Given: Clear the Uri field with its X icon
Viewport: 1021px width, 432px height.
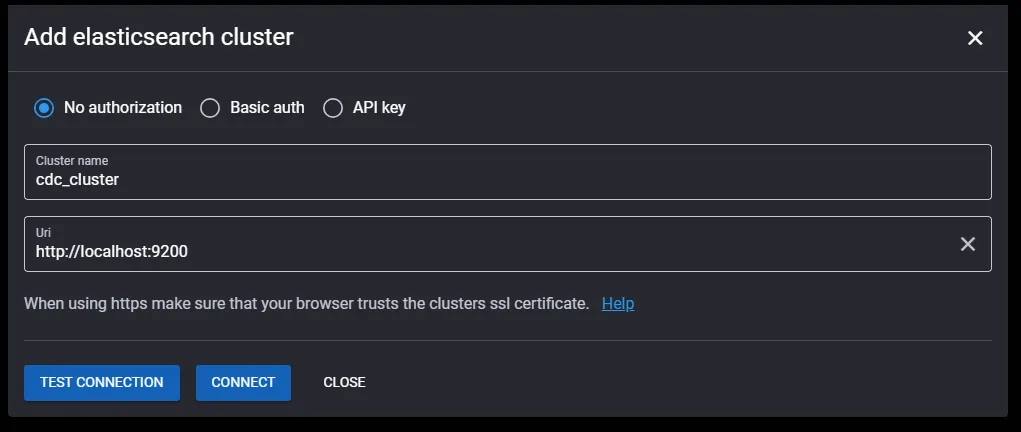Looking at the screenshot, I should tap(968, 244).
